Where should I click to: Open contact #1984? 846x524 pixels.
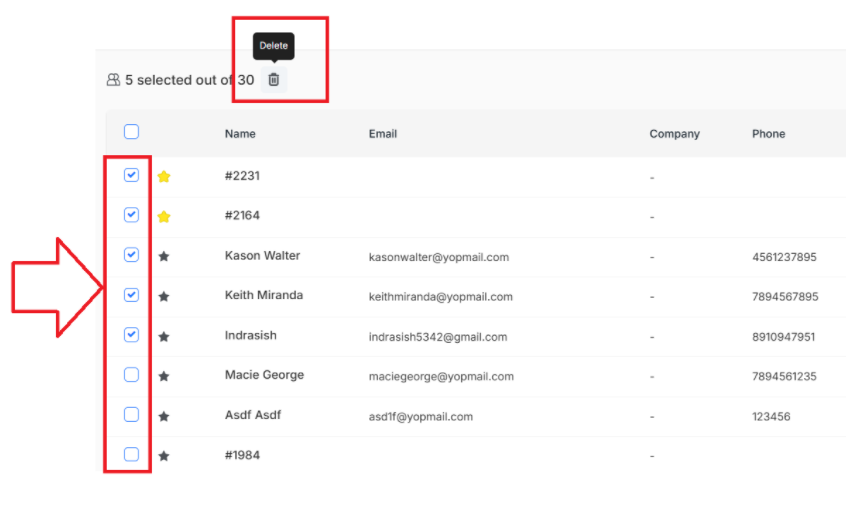point(242,455)
